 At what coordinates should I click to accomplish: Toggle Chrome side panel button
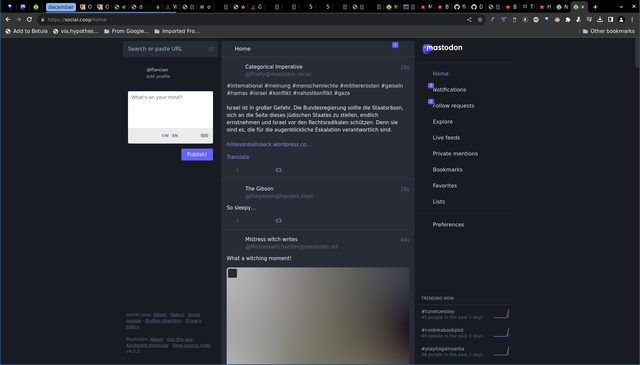coord(610,20)
